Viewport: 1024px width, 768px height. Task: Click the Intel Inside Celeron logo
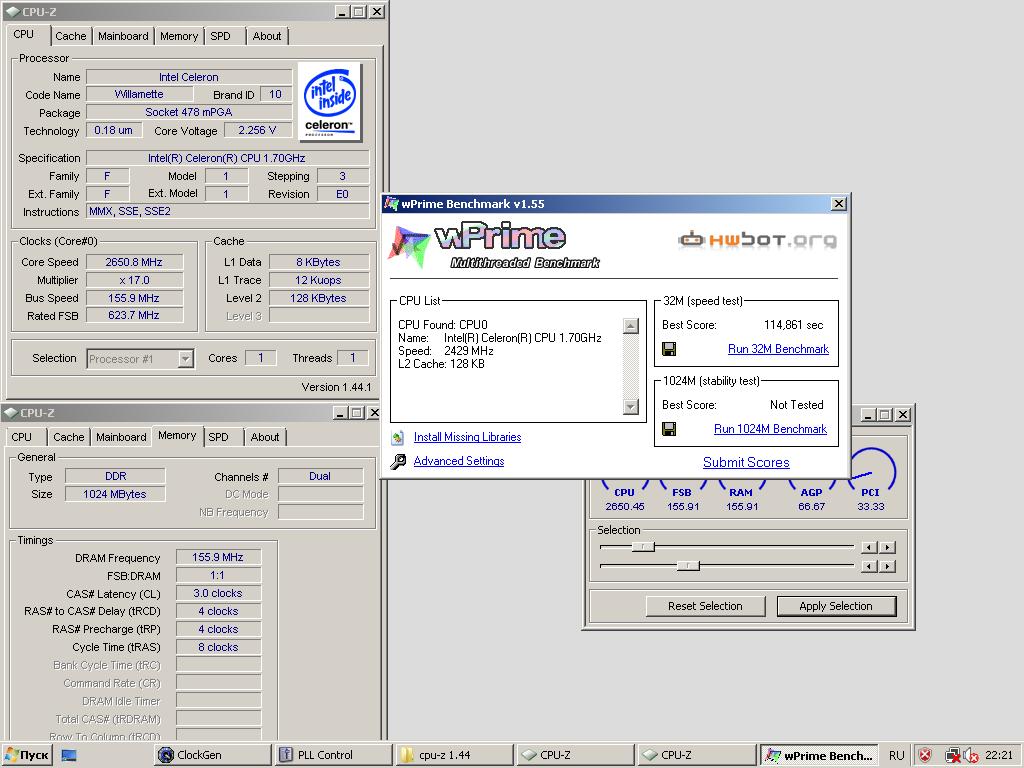(330, 101)
